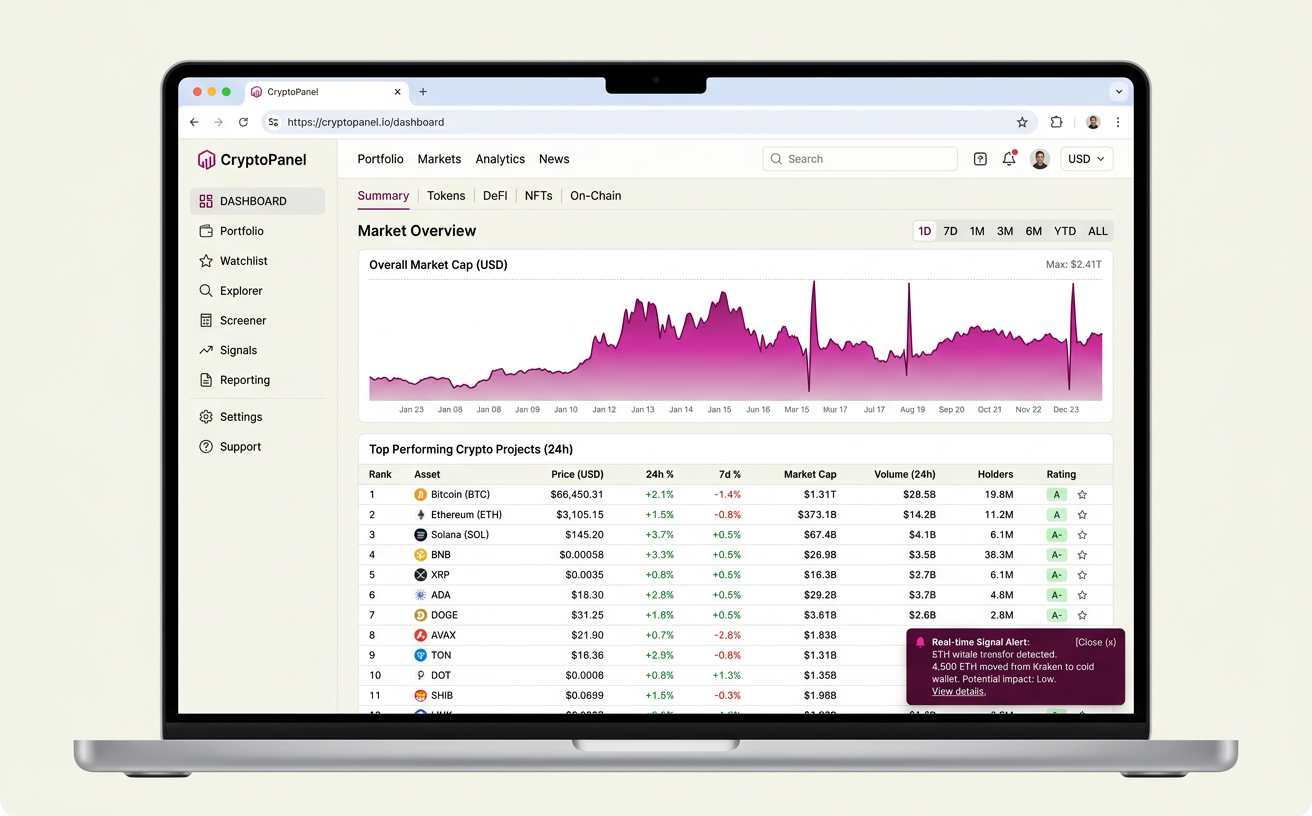This screenshot has height=816, width=1312.
Task: Open the Dashboard sidebar item
Action: tap(257, 201)
